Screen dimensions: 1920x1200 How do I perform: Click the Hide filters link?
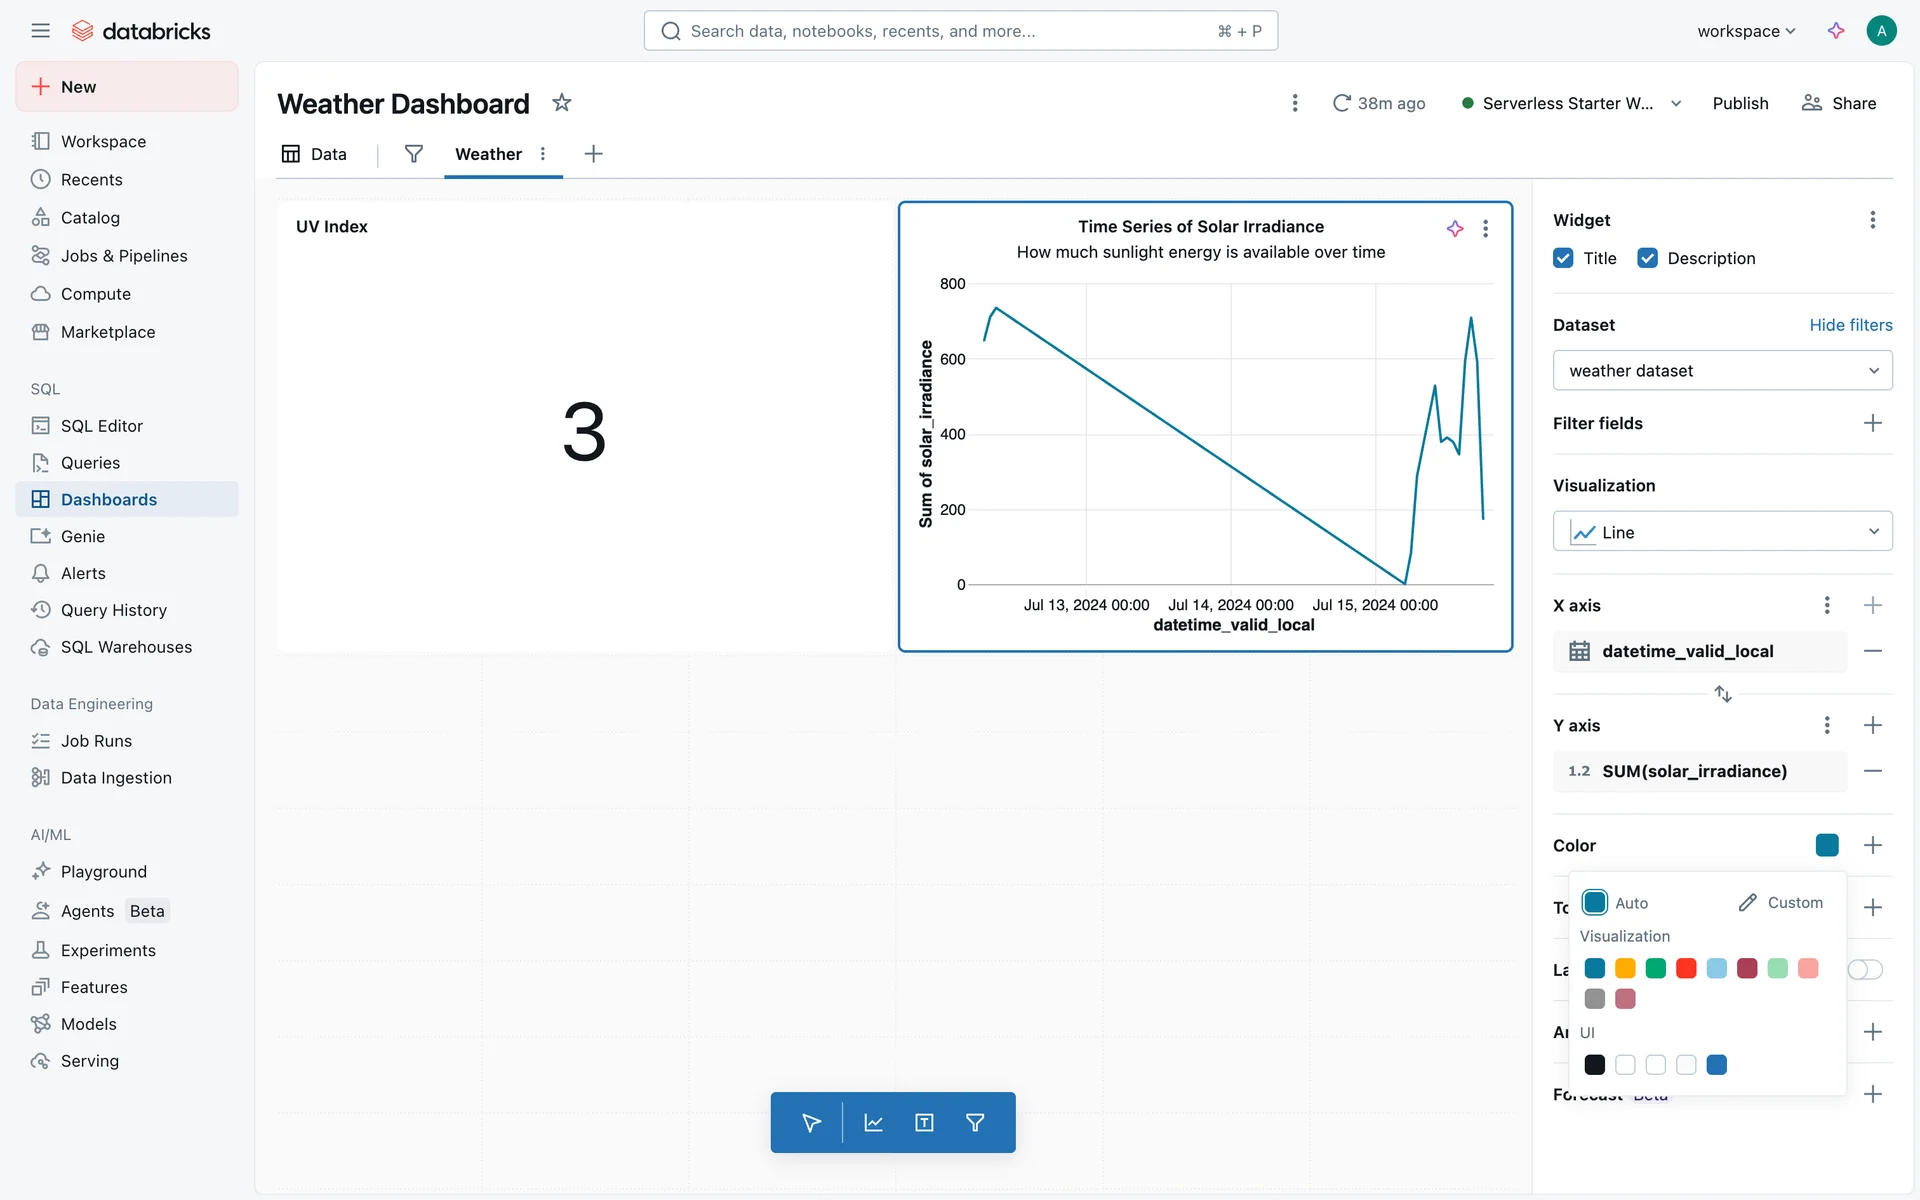pyautogui.click(x=1850, y=325)
